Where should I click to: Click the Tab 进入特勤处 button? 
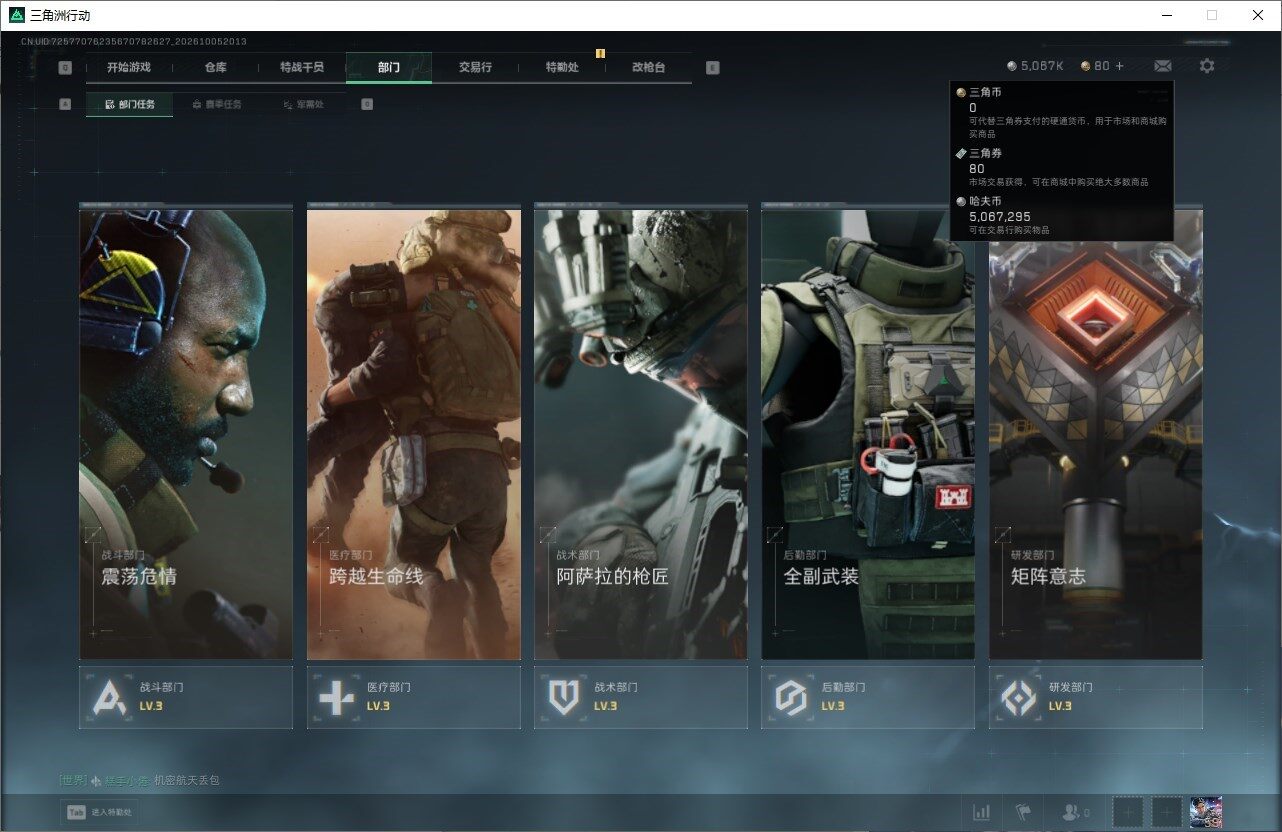point(99,813)
